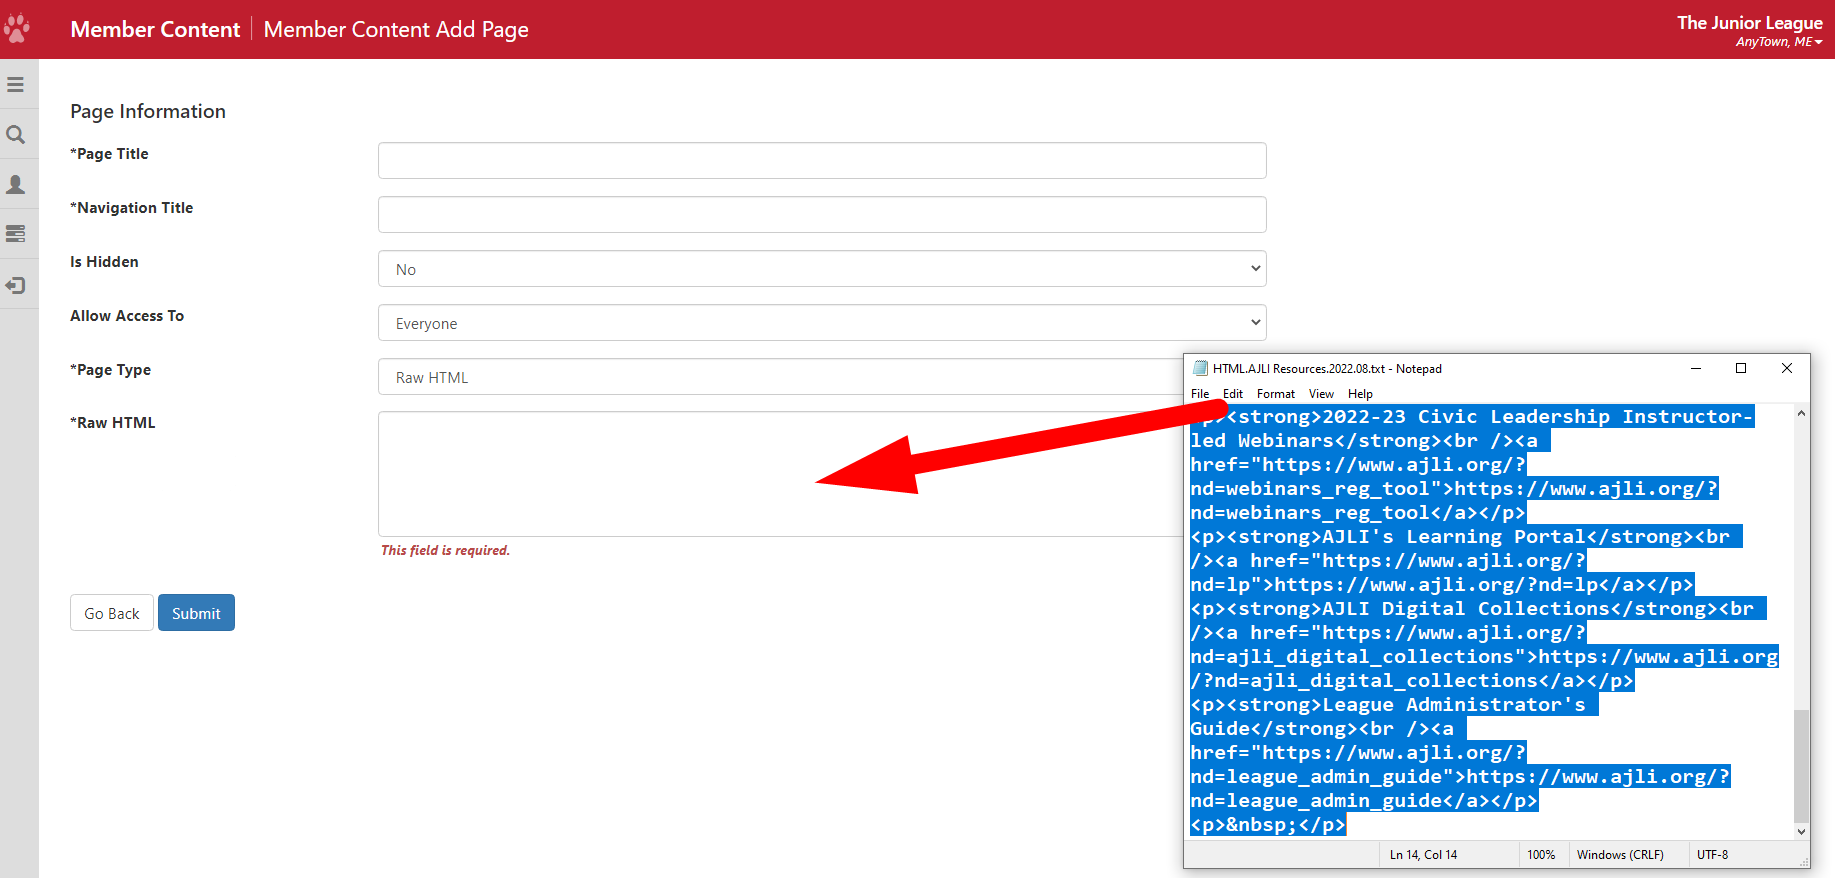The height and width of the screenshot is (878, 1835).
Task: Click the Page Information heading
Action: coord(148,111)
